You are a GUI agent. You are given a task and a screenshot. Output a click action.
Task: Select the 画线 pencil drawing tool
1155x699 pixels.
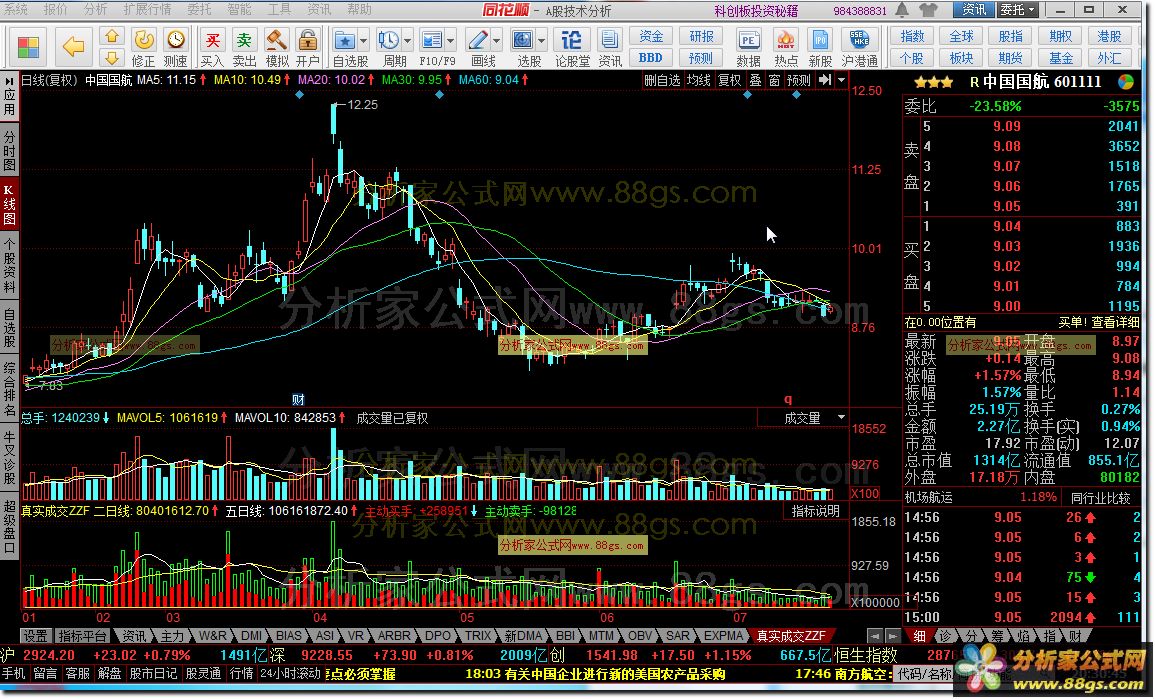click(477, 40)
